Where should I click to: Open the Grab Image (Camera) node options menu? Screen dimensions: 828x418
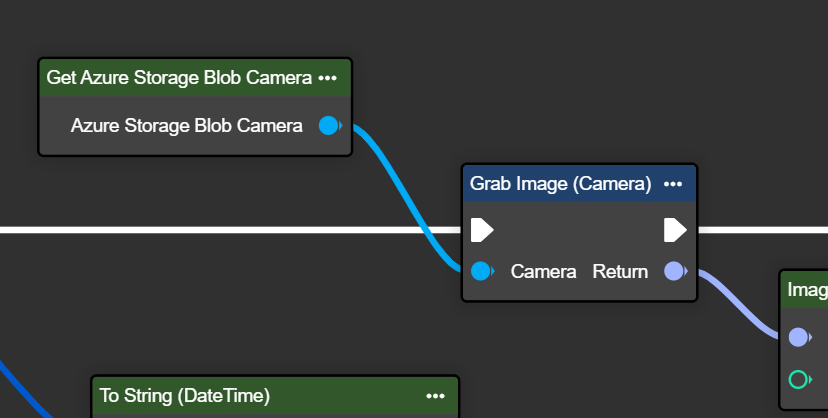tap(673, 184)
